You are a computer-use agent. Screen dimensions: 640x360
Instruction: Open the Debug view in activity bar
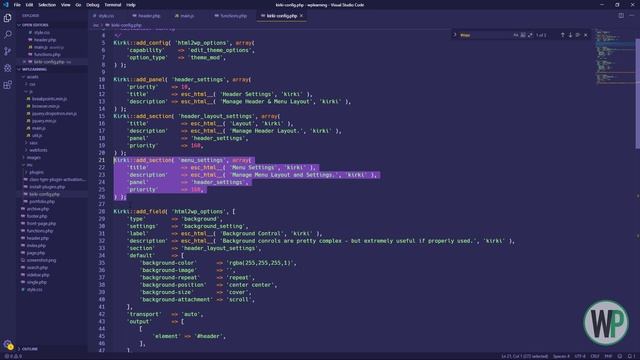coord(8,68)
